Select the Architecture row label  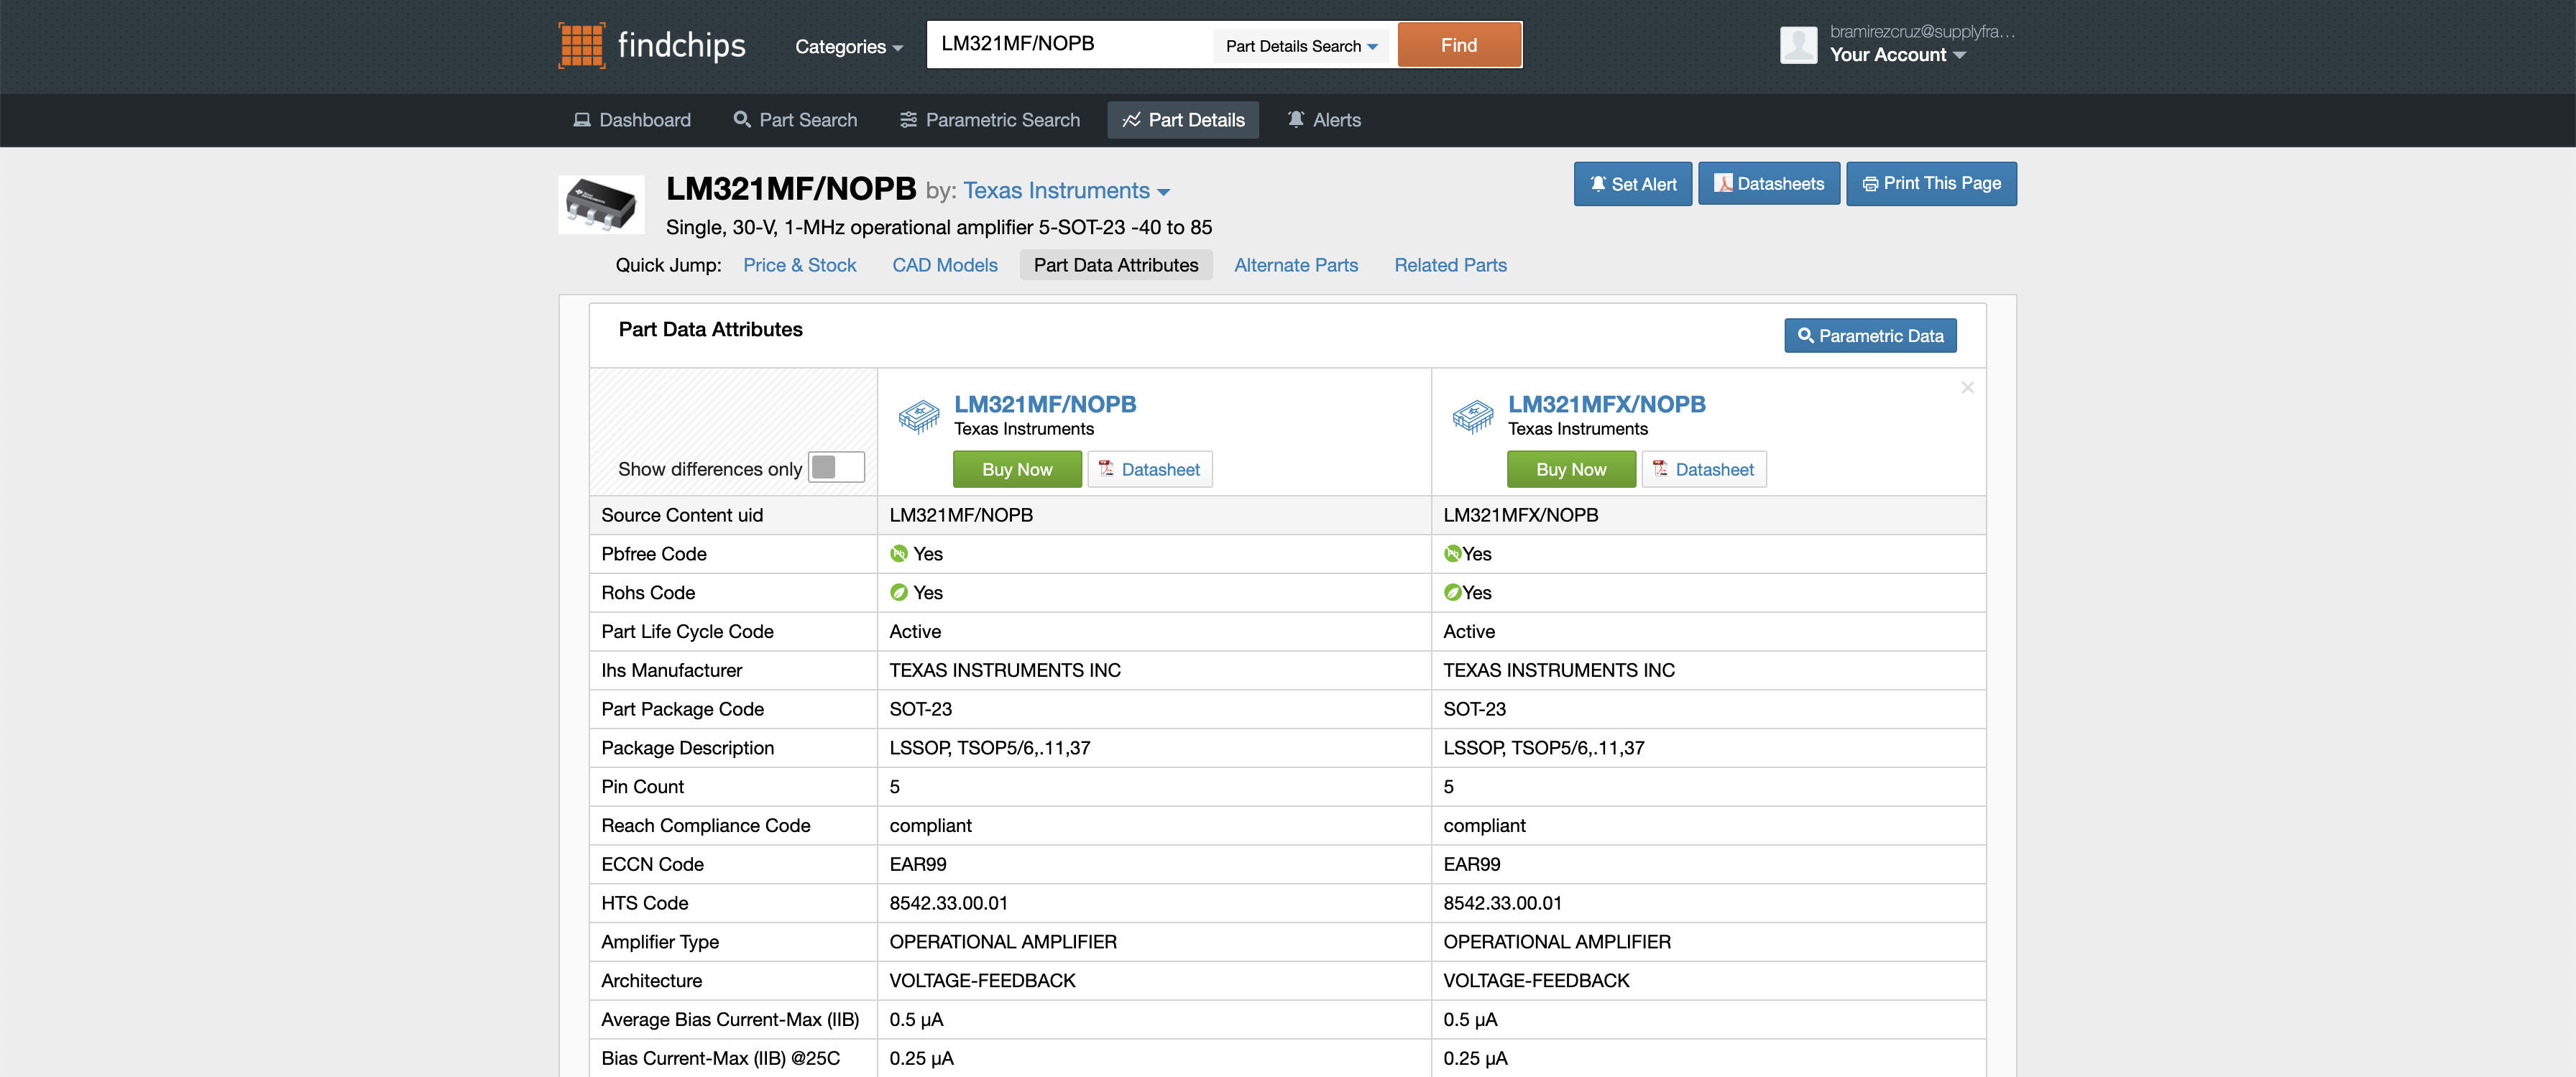(651, 981)
